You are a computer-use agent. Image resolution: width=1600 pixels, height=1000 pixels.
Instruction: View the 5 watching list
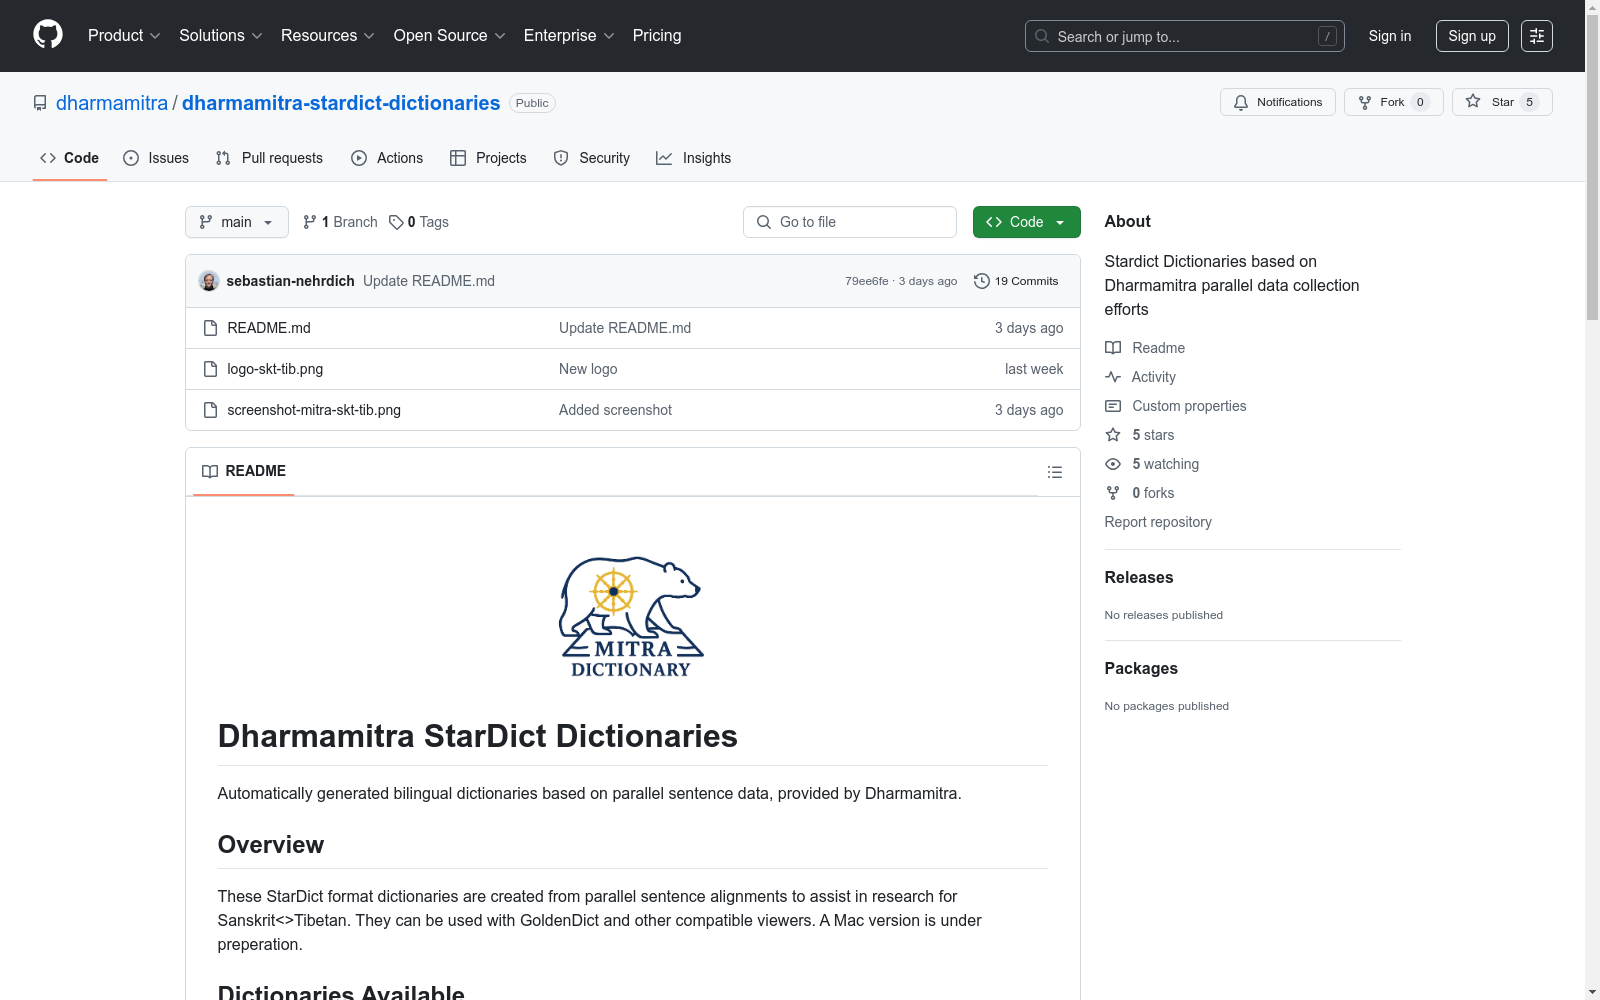1152,464
